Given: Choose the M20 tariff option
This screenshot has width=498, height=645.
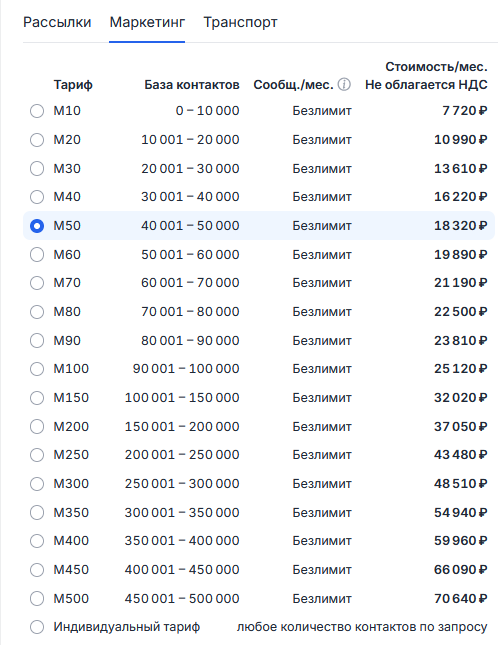Looking at the screenshot, I should click(x=37, y=140).
